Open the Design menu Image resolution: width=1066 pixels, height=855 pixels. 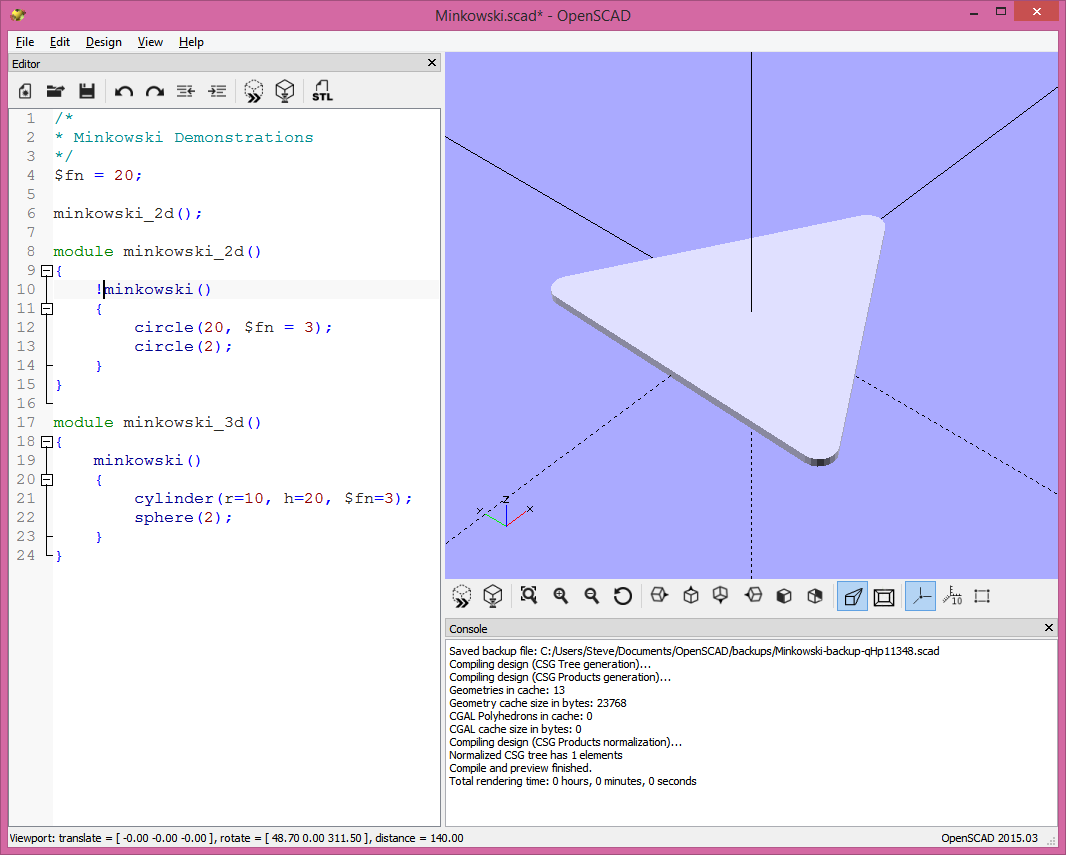coord(103,42)
